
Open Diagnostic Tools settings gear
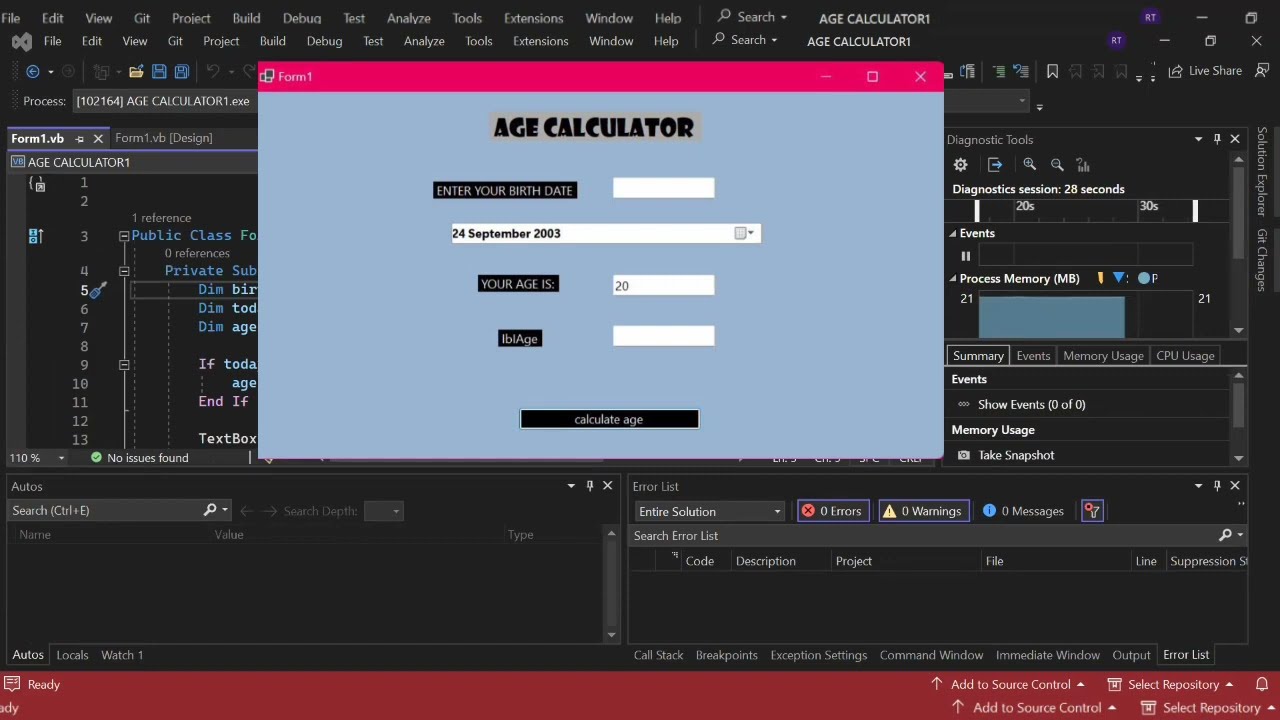tap(961, 165)
